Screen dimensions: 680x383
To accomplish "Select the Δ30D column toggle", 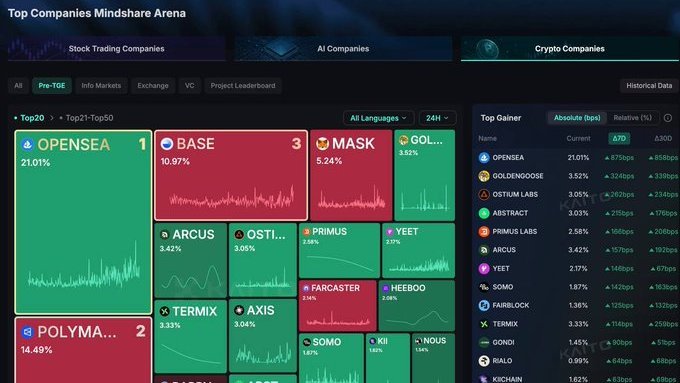I will (x=663, y=138).
